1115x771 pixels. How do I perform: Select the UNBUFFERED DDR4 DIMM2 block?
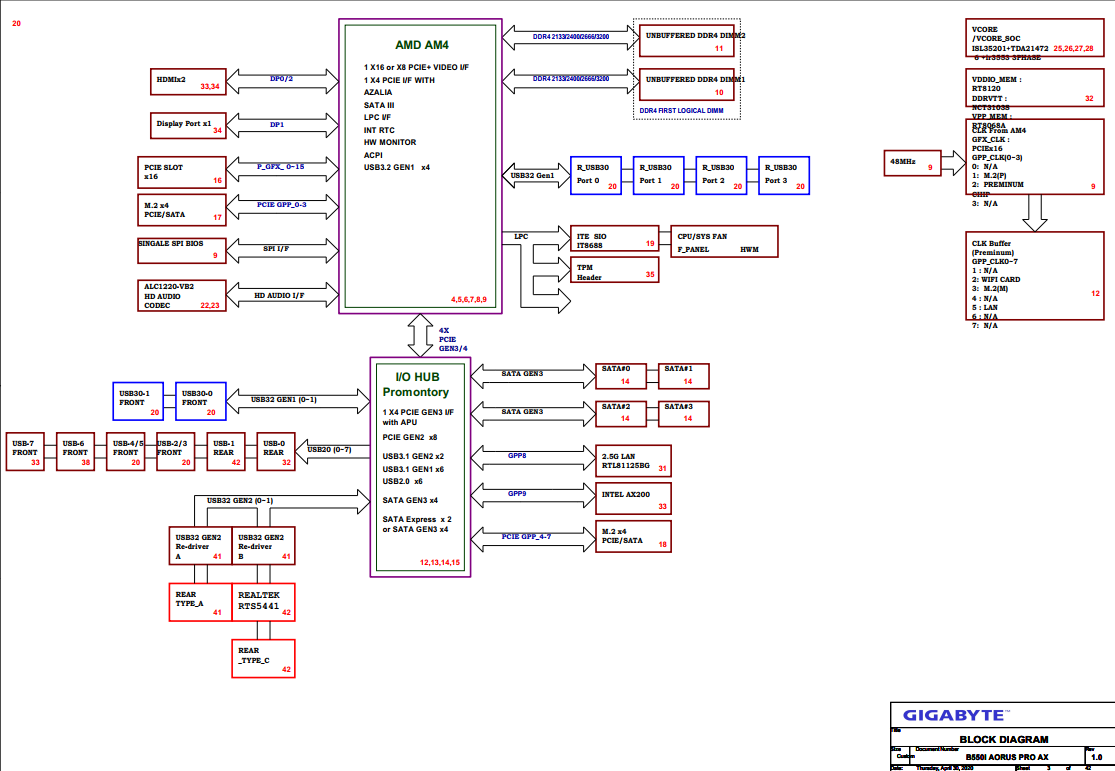(687, 40)
